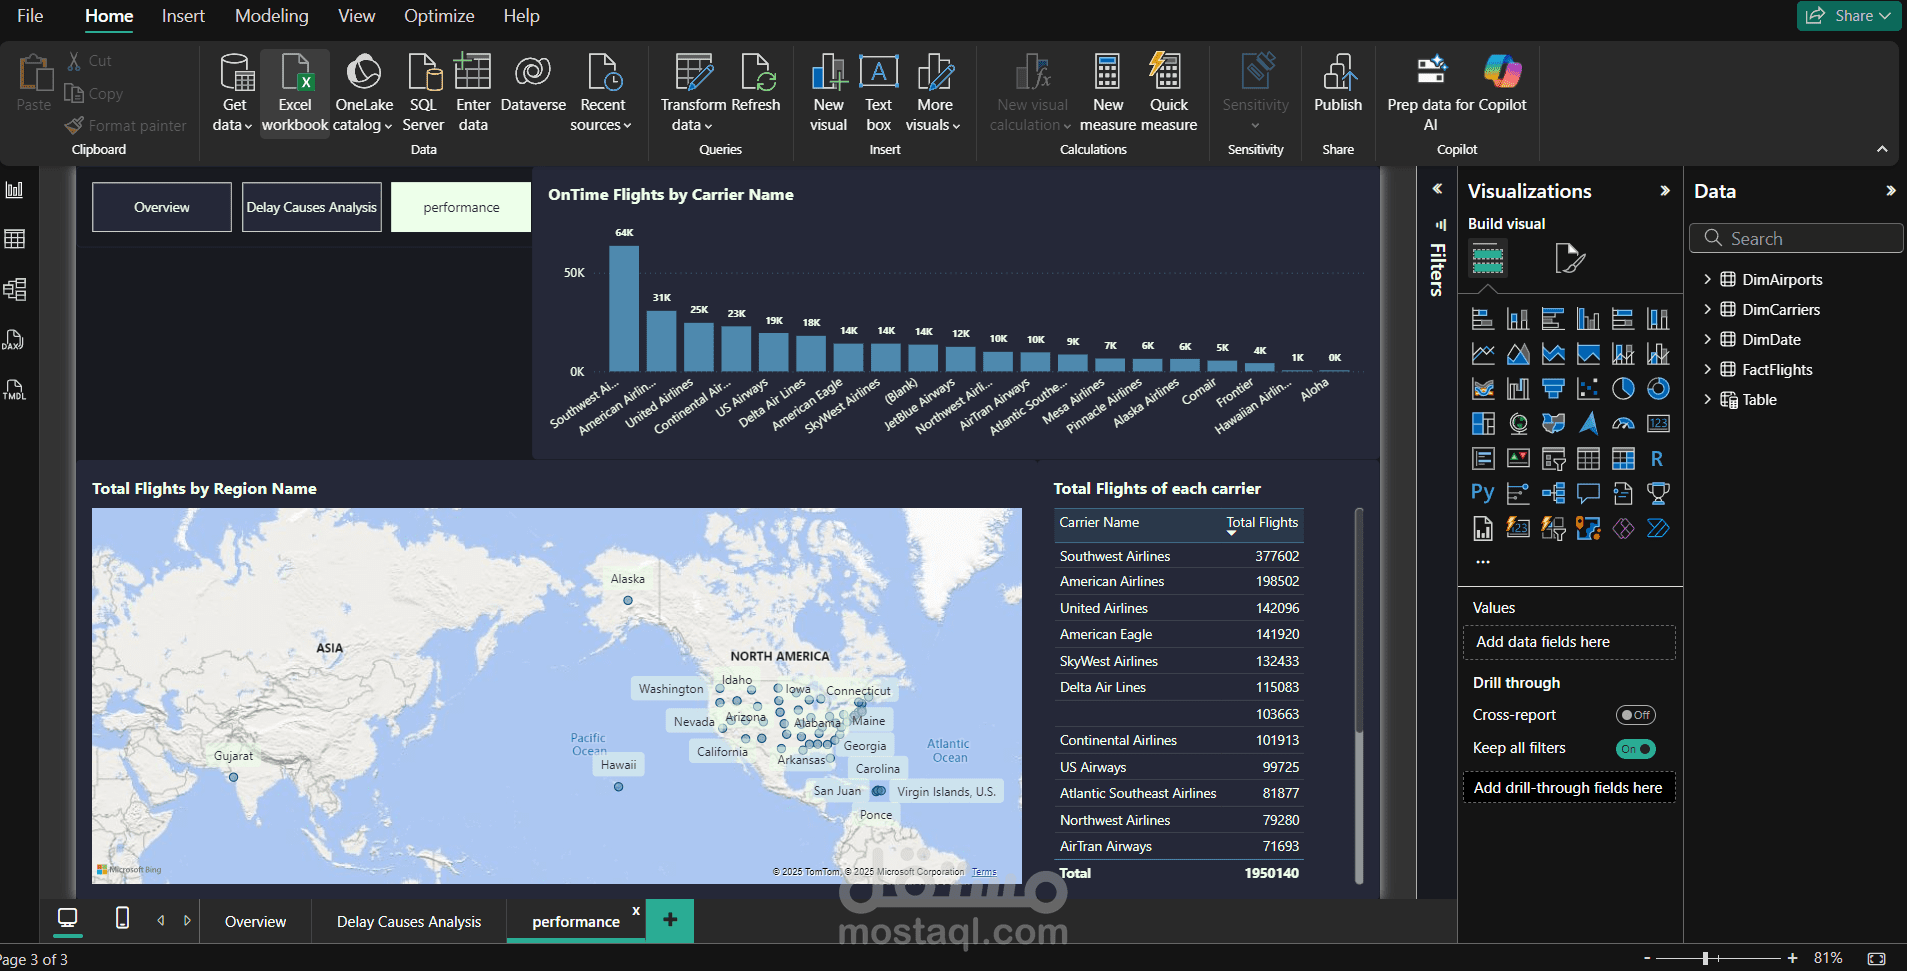Collapse the Visualizations pane
The image size is (1907, 971).
click(1664, 191)
